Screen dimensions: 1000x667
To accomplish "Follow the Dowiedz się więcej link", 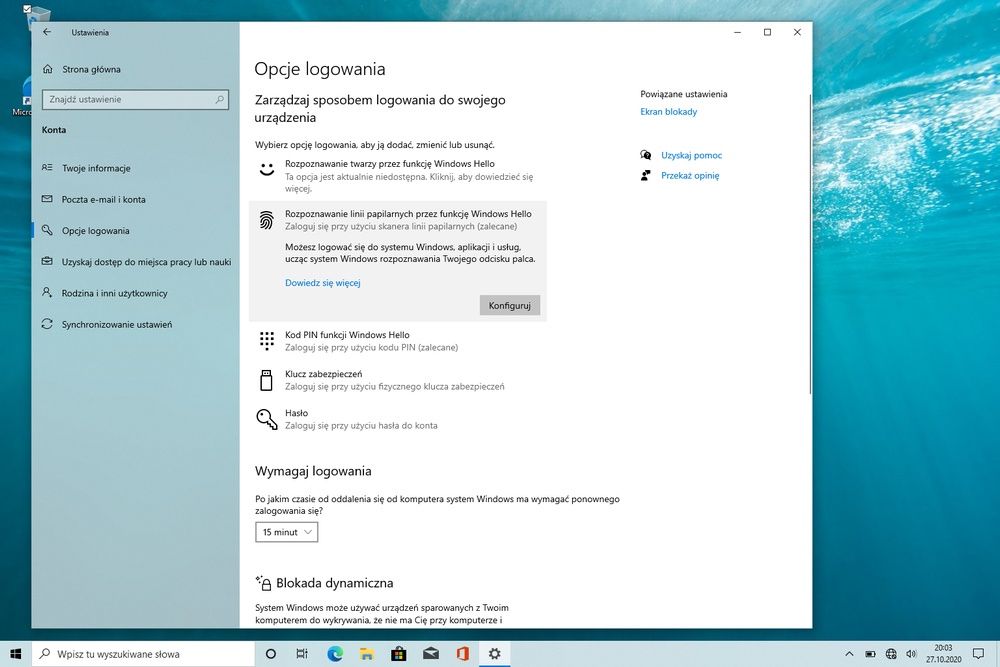I will point(323,282).
